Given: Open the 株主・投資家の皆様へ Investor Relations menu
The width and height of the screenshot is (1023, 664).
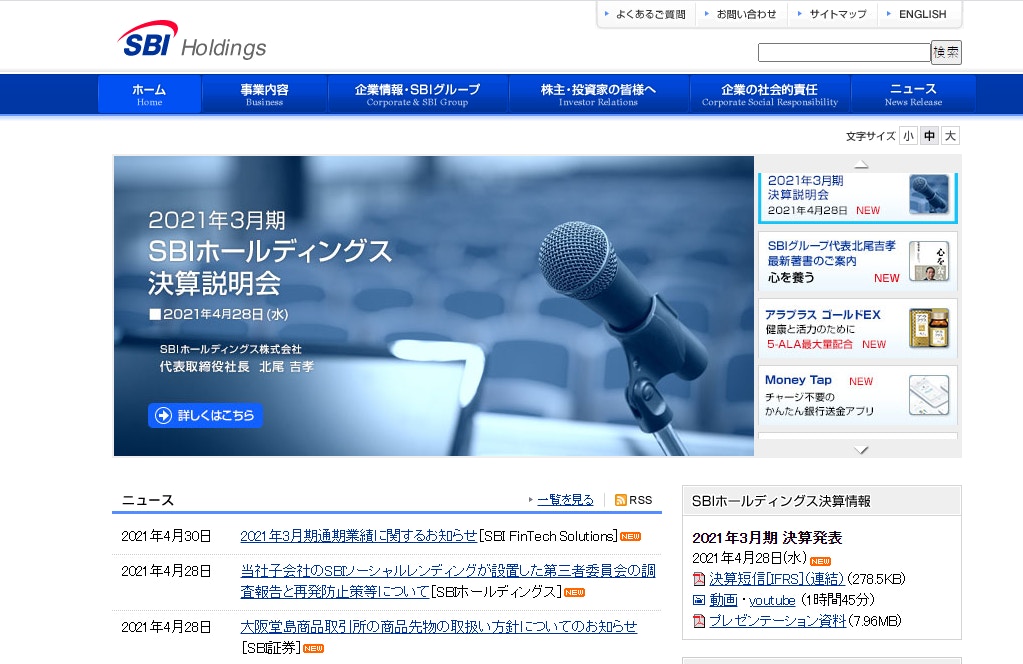Looking at the screenshot, I should (598, 94).
